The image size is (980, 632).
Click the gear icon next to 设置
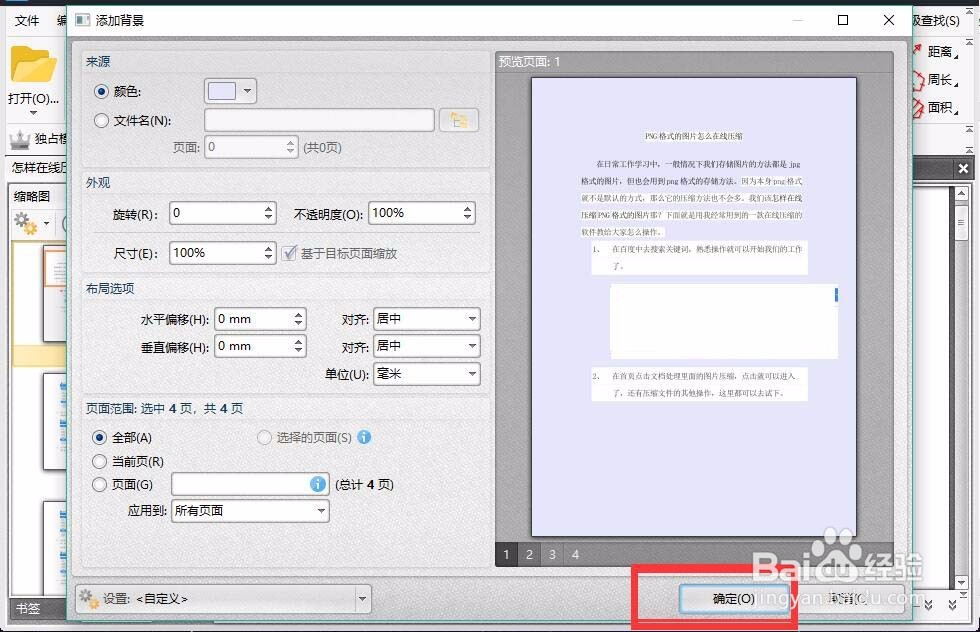pyautogui.click(x=85, y=598)
